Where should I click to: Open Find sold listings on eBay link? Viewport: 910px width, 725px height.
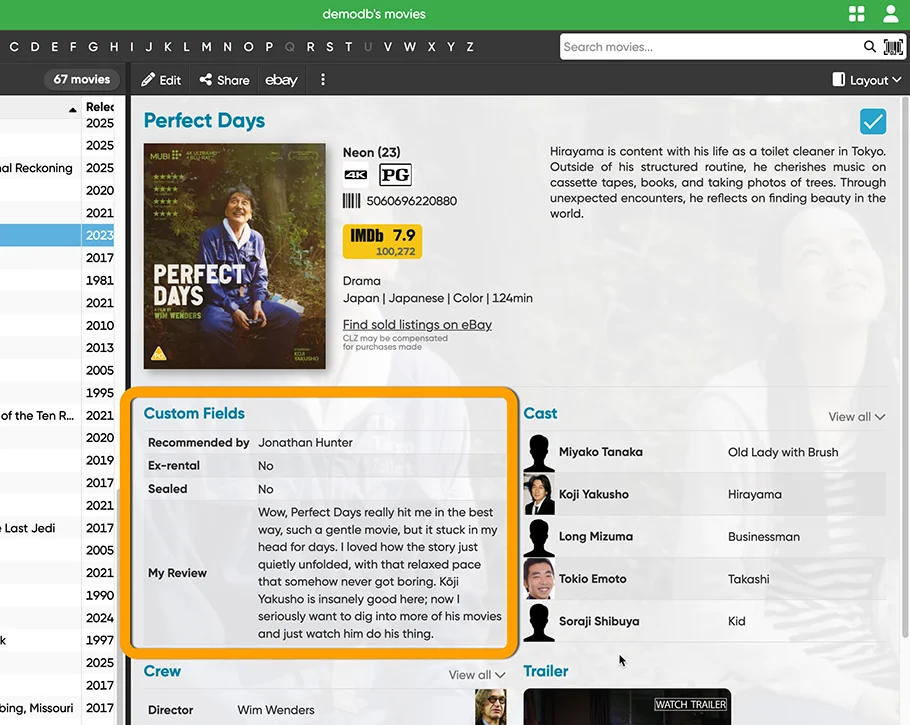click(x=417, y=325)
